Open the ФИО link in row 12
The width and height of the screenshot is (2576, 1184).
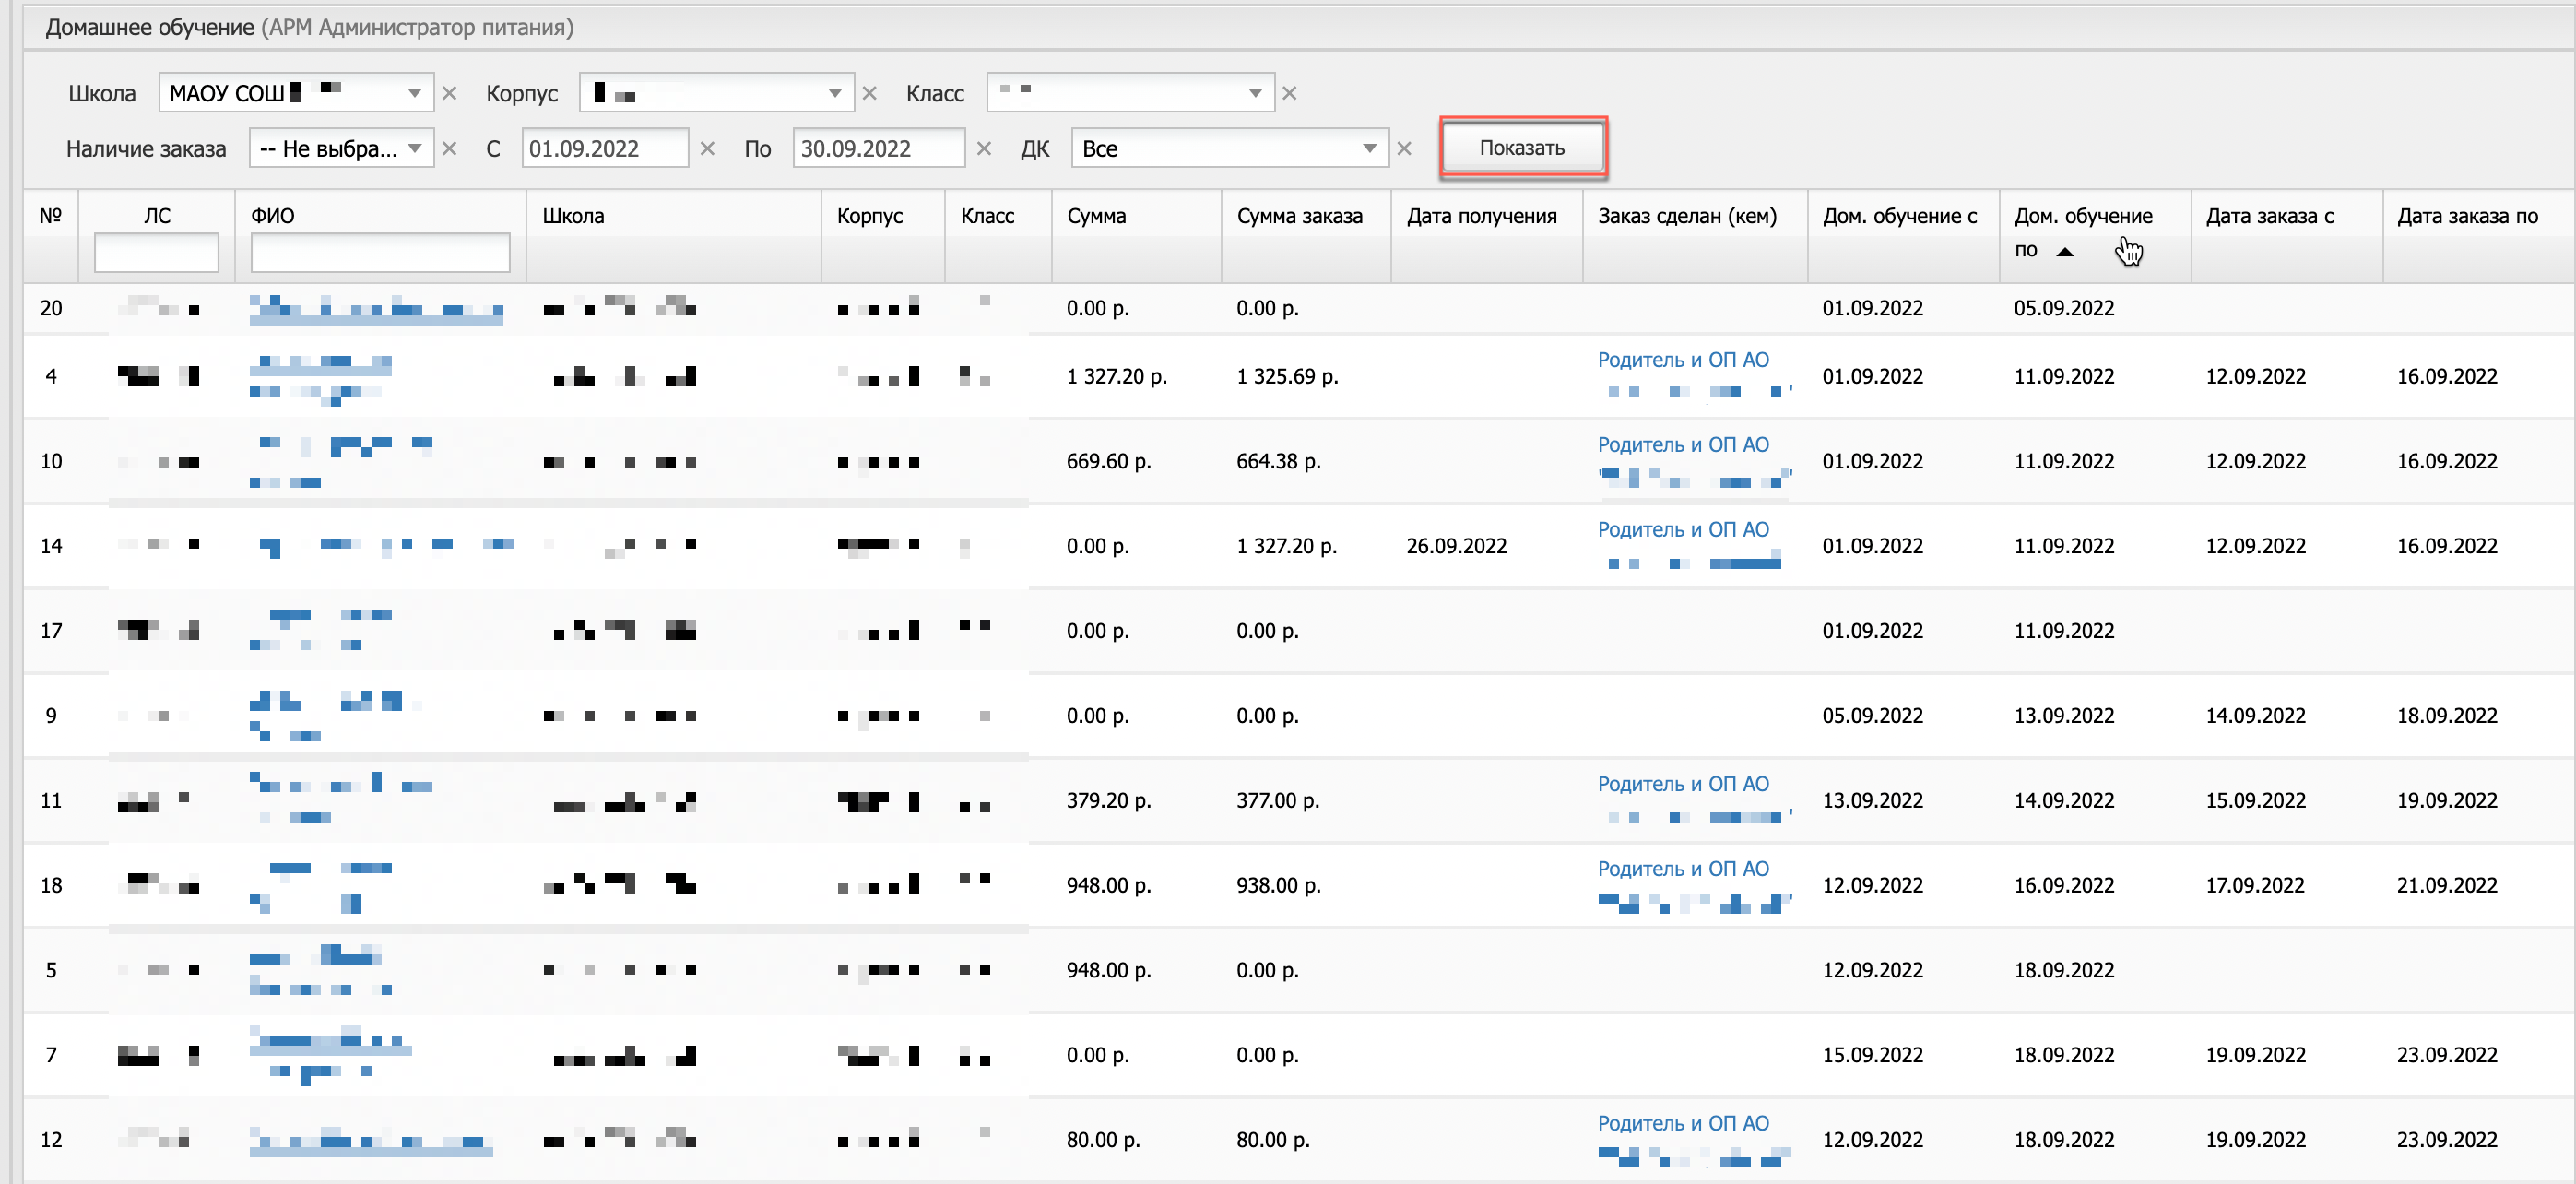[x=371, y=1141]
